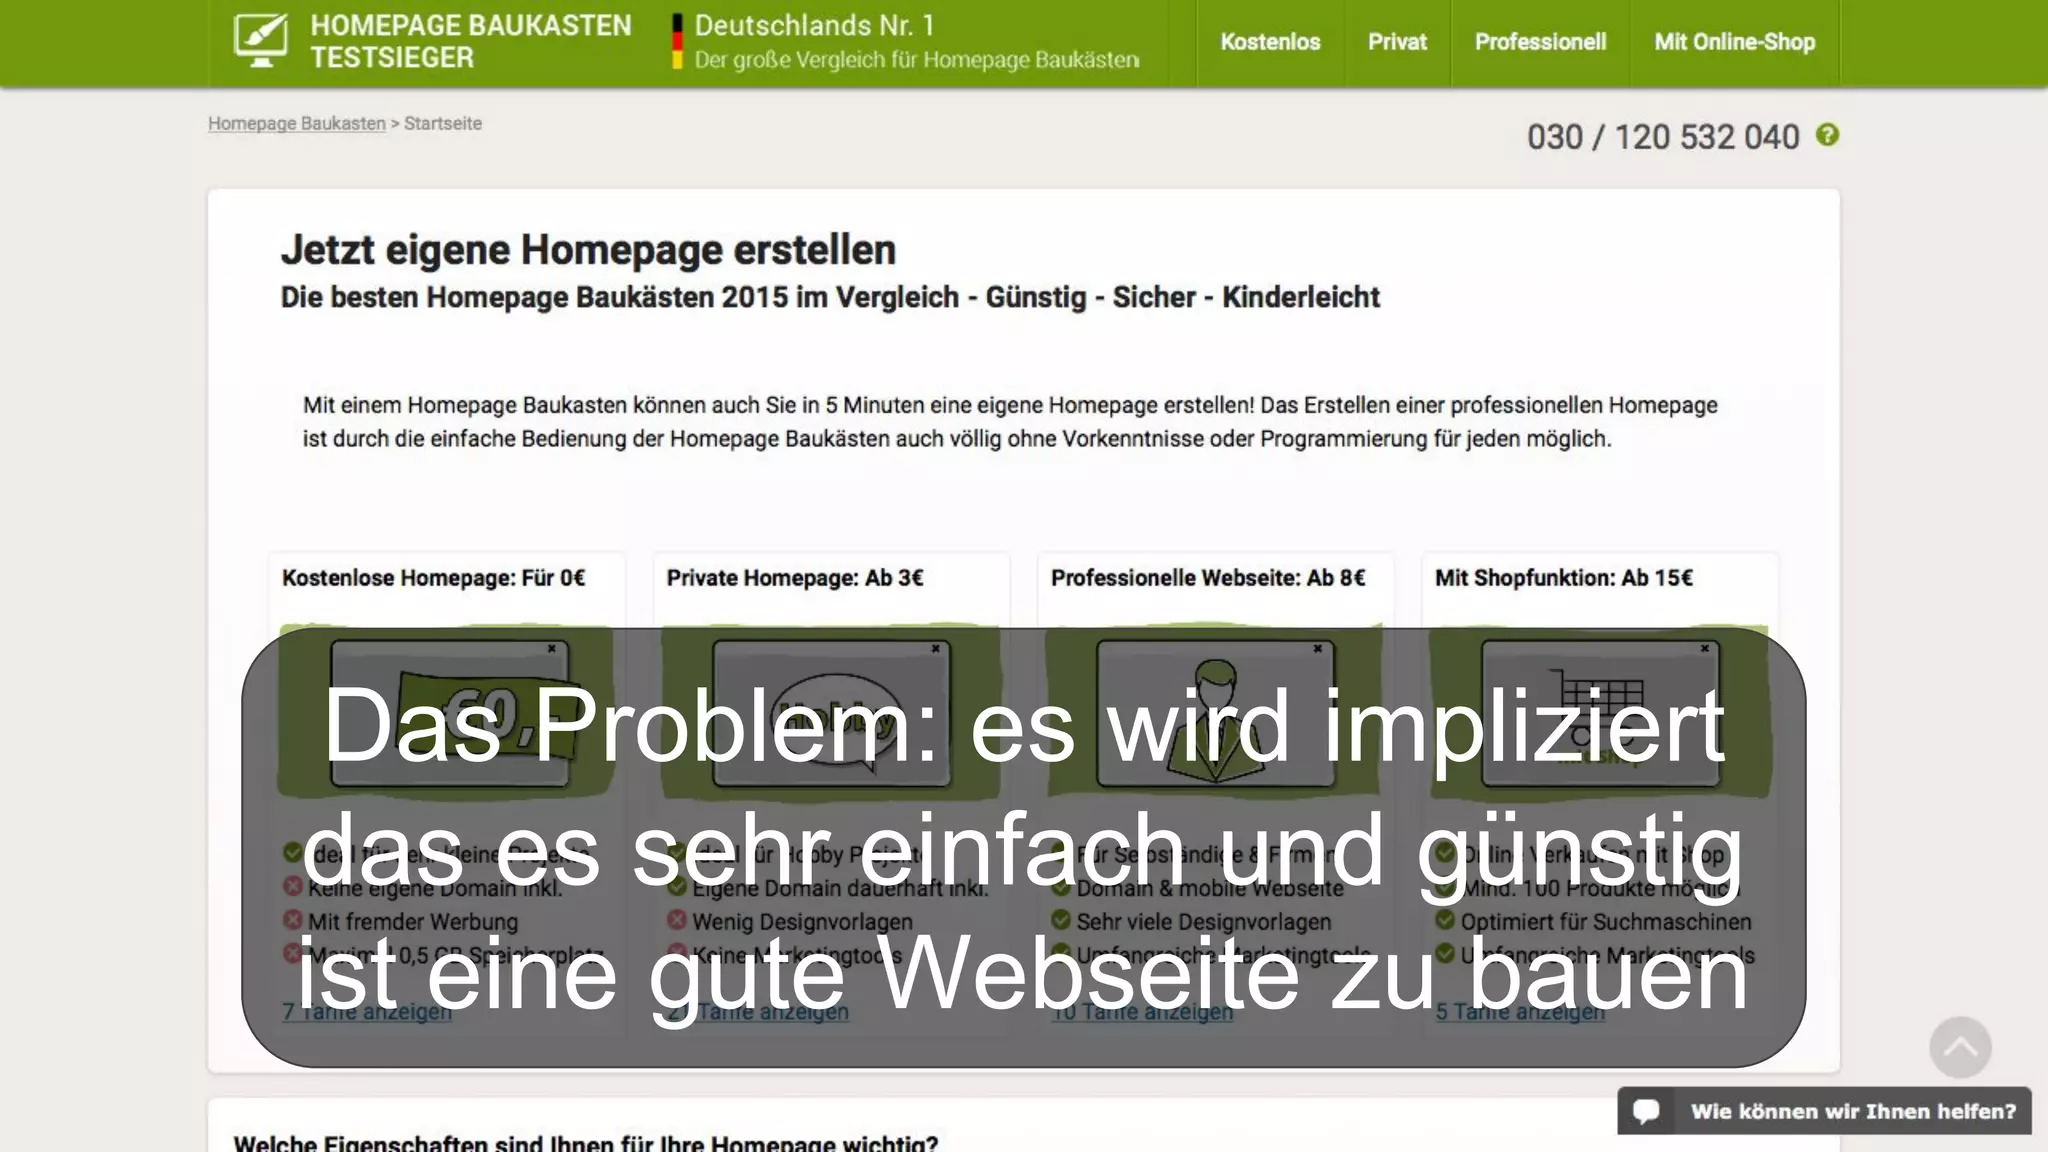The image size is (2048, 1152).
Task: Open the Kostenlos navigation item
Action: (1270, 42)
